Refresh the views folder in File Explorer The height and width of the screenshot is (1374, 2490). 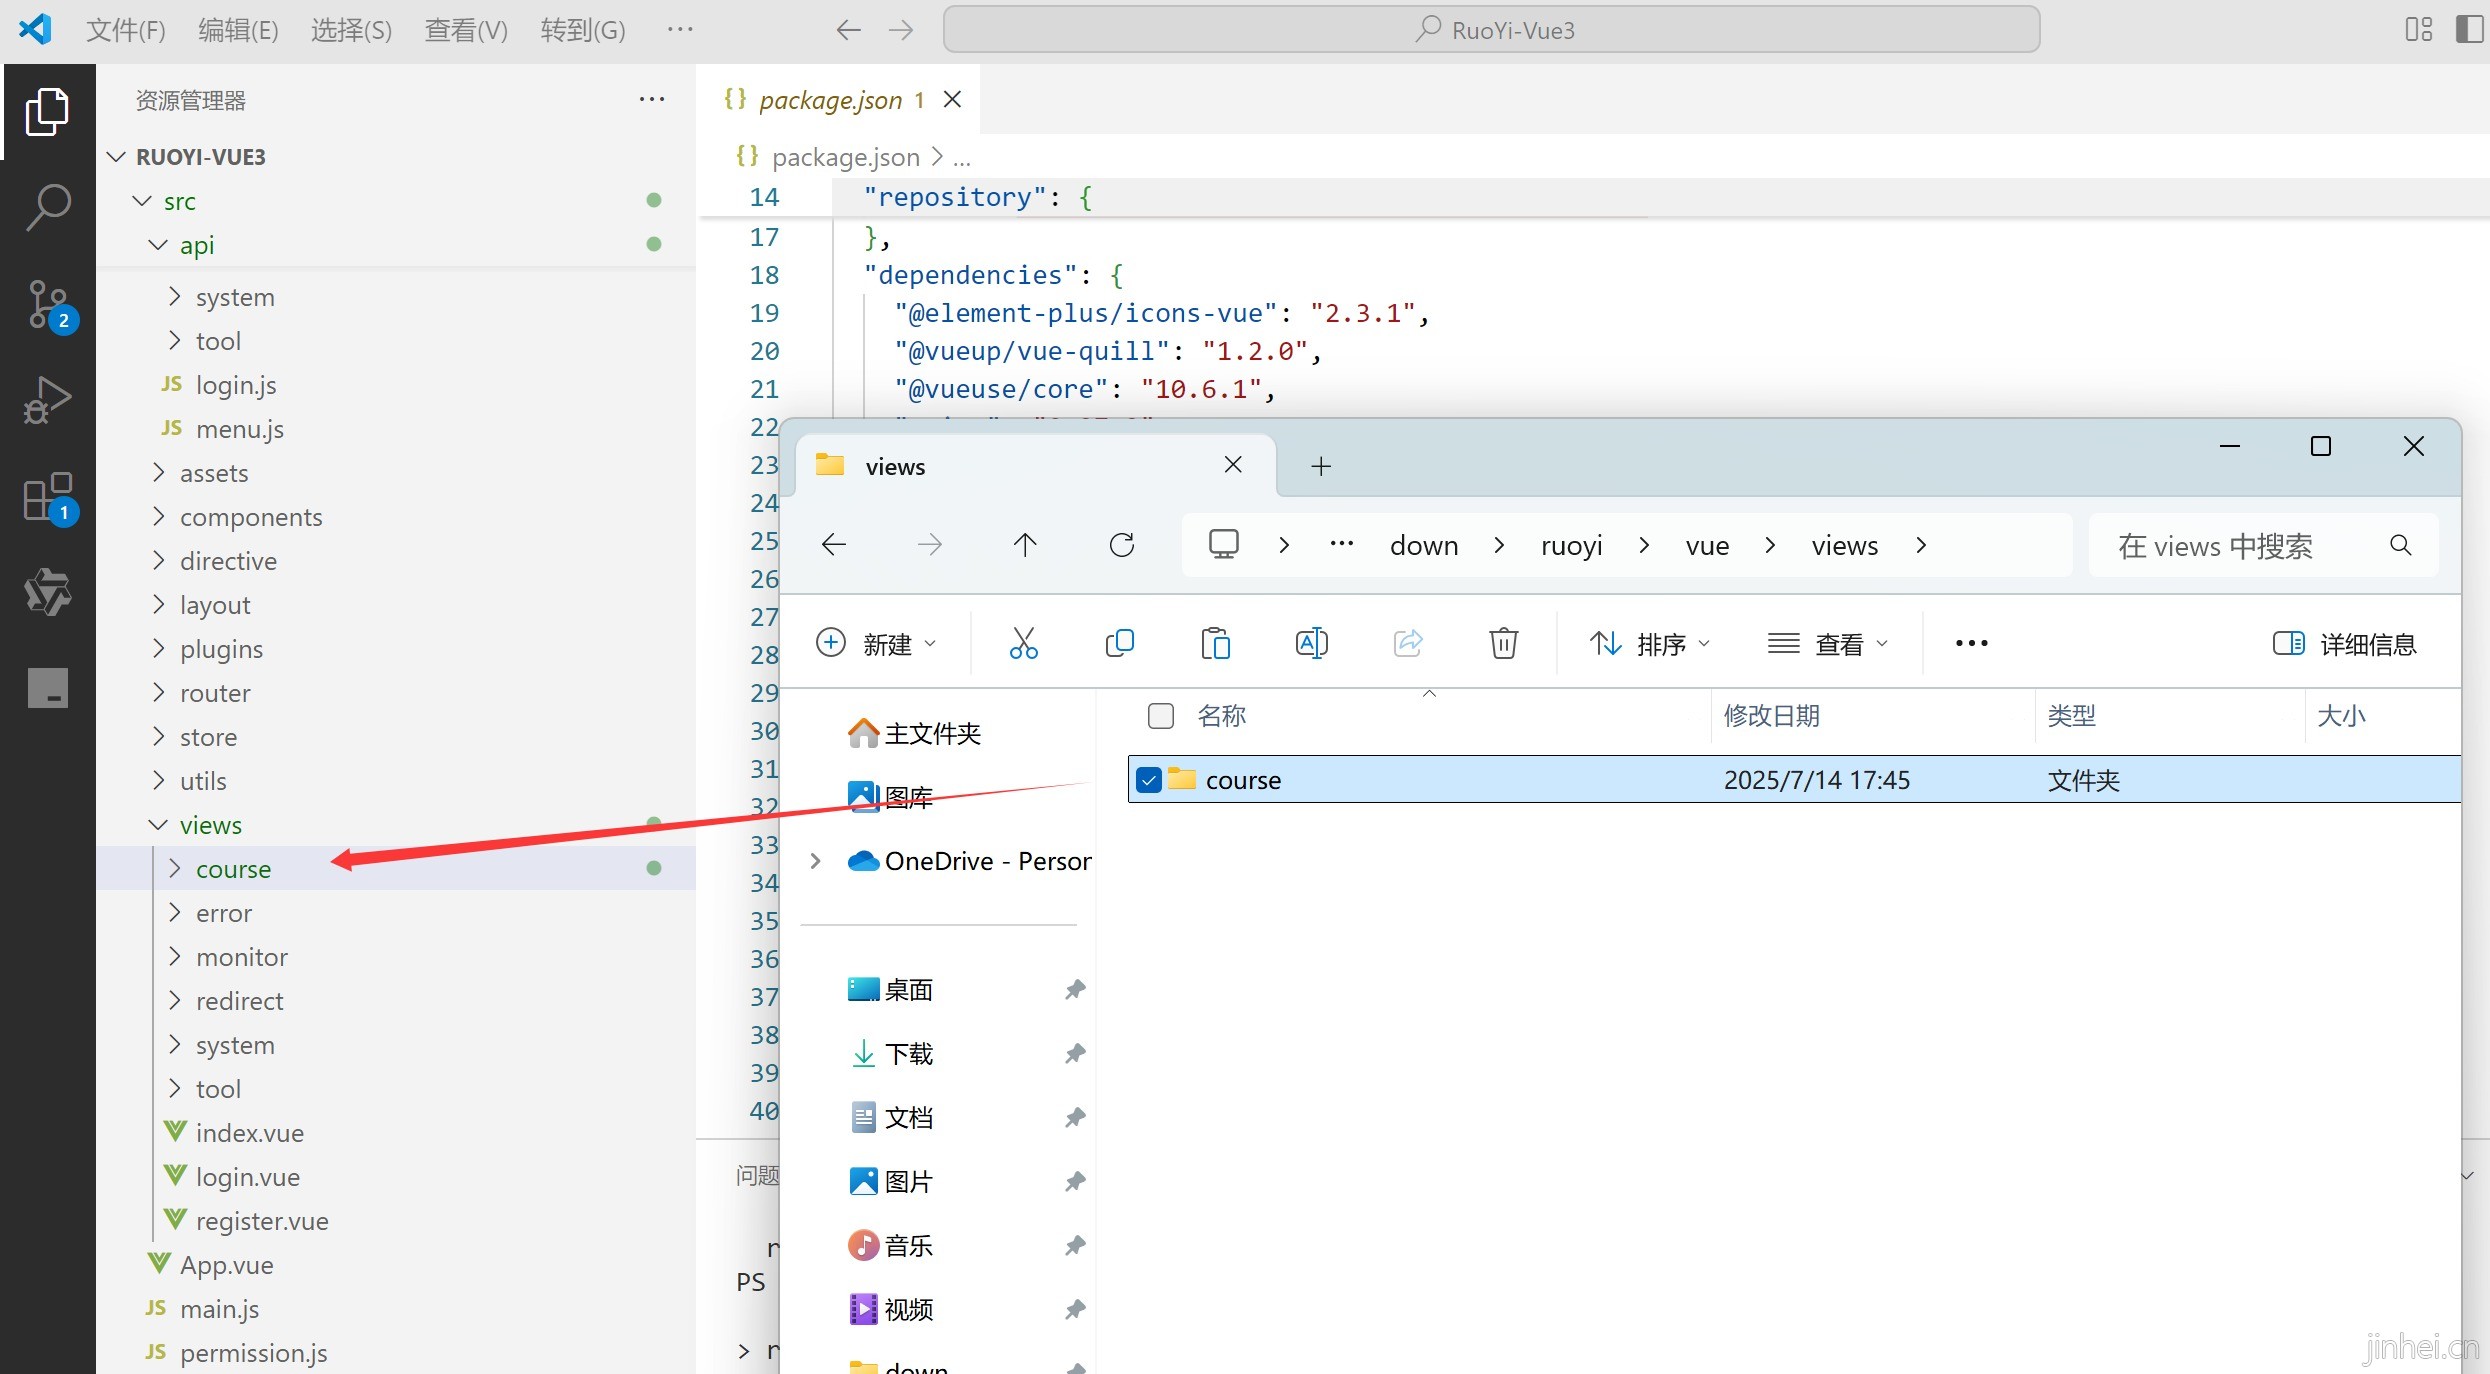click(x=1122, y=545)
